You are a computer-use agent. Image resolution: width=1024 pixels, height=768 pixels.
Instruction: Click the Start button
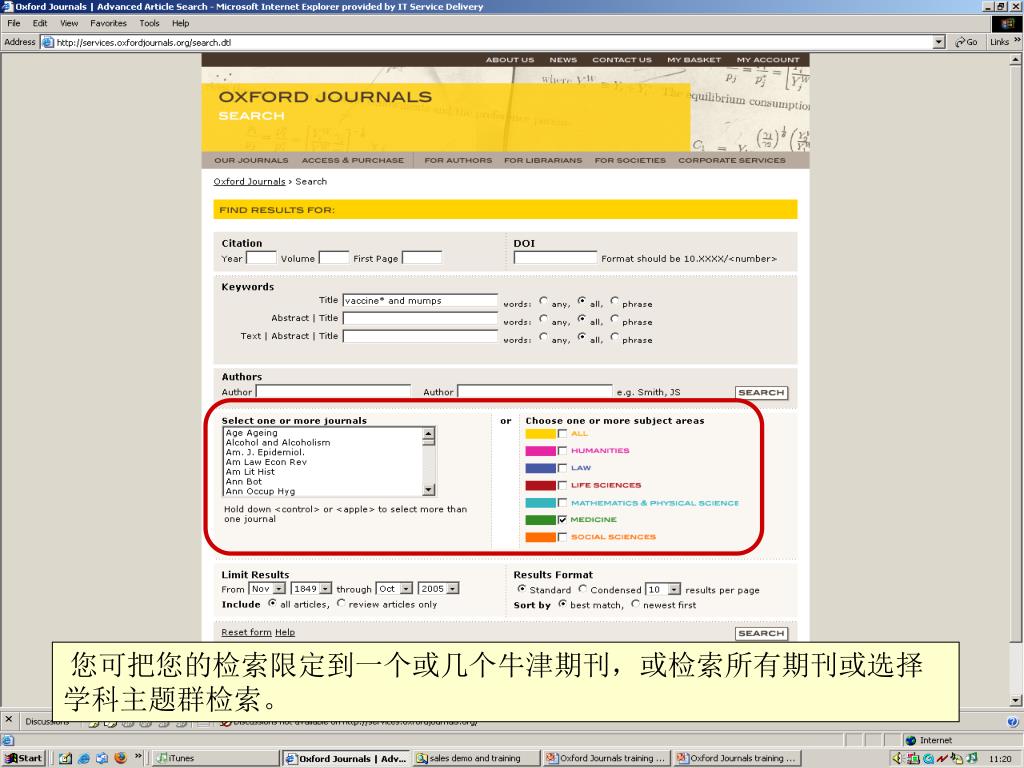pyautogui.click(x=24, y=758)
